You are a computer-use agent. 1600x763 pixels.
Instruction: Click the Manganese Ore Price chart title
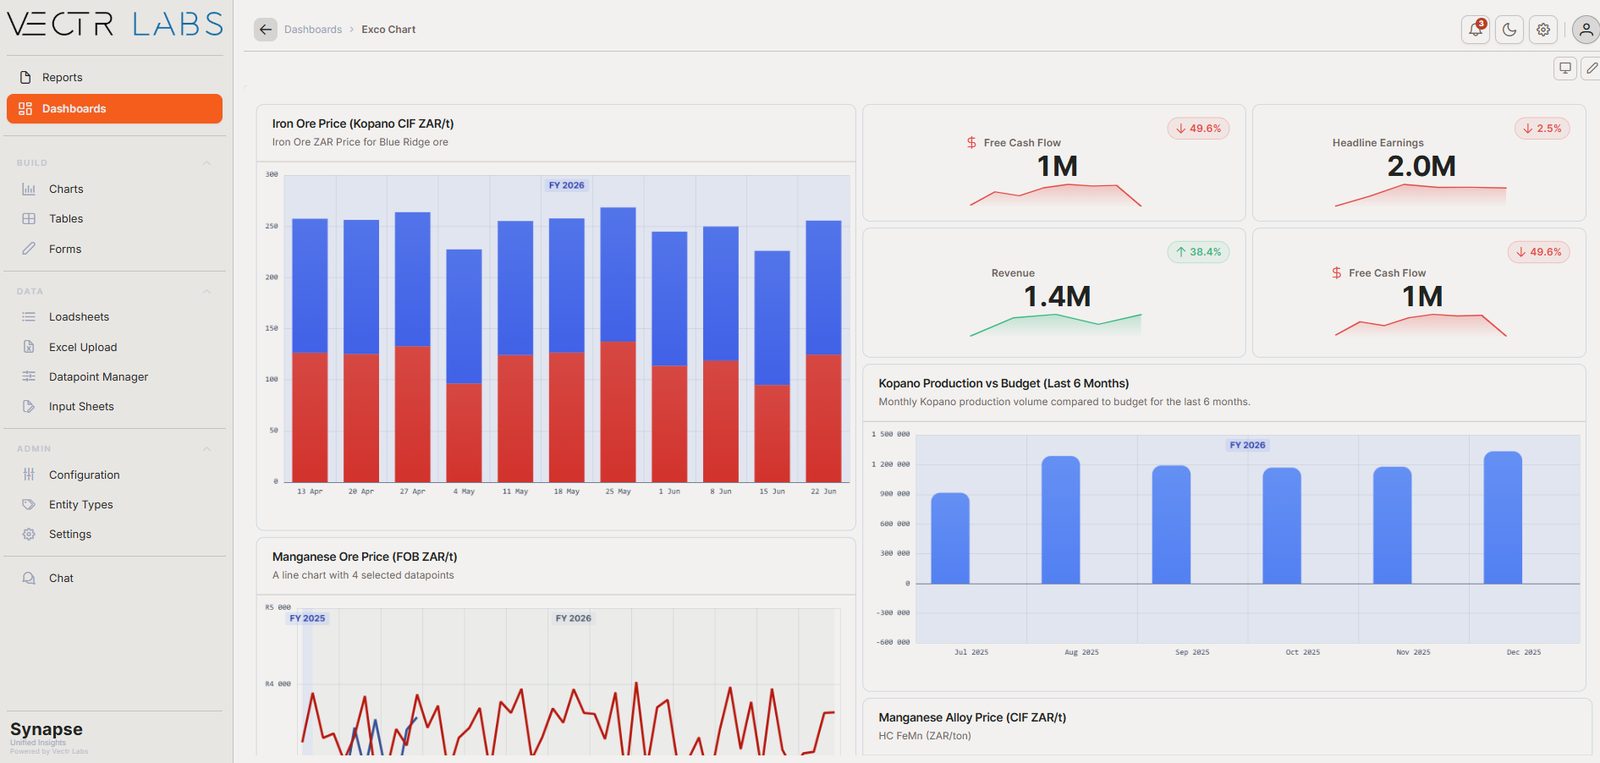pyautogui.click(x=365, y=557)
